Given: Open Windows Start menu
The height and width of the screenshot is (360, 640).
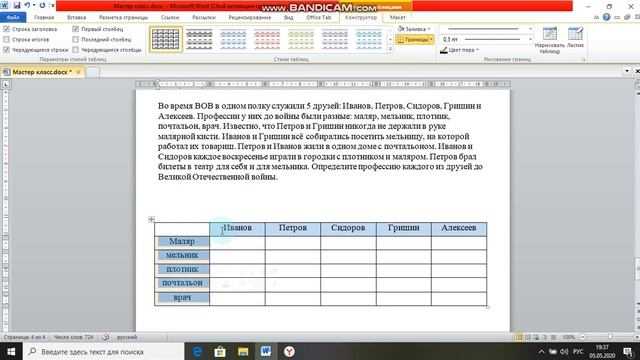Looking at the screenshot, I should pyautogui.click(x=11, y=351).
